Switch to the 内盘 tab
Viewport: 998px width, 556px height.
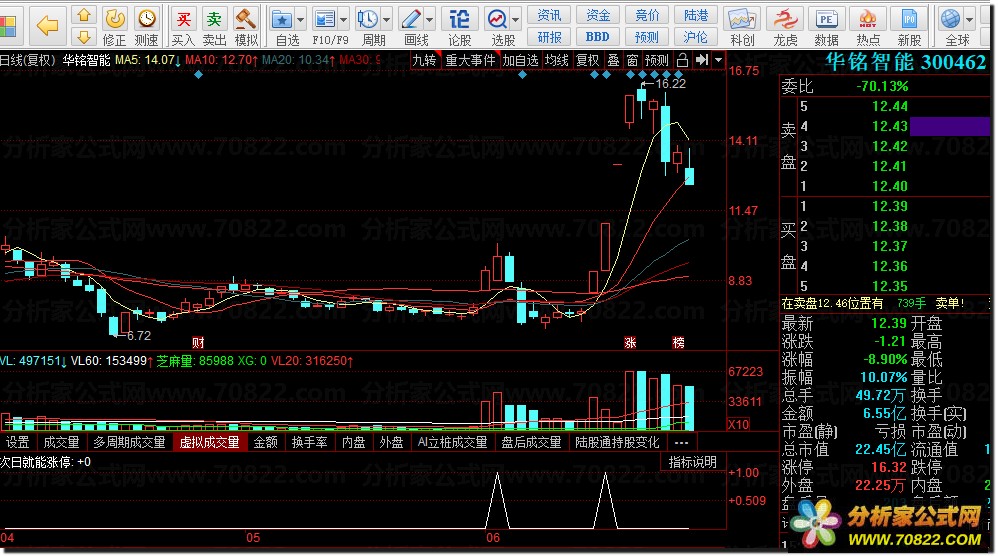point(353,442)
